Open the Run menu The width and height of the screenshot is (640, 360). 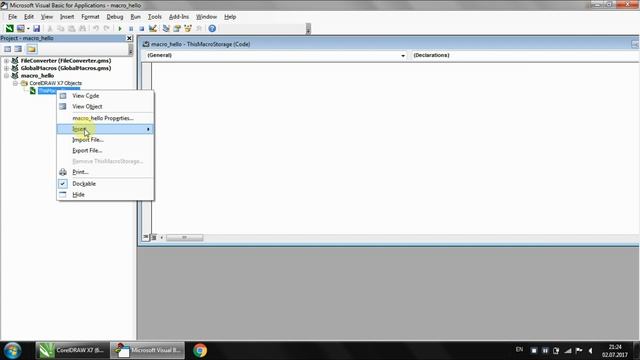pyautogui.click(x=136, y=17)
